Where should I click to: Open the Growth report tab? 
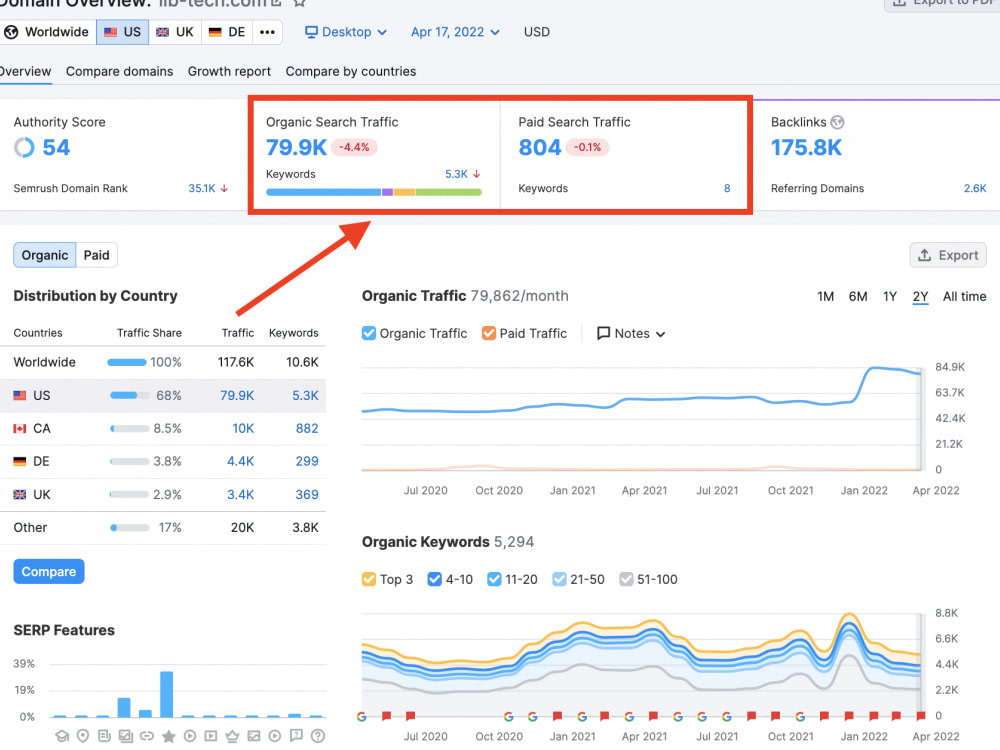(x=229, y=71)
